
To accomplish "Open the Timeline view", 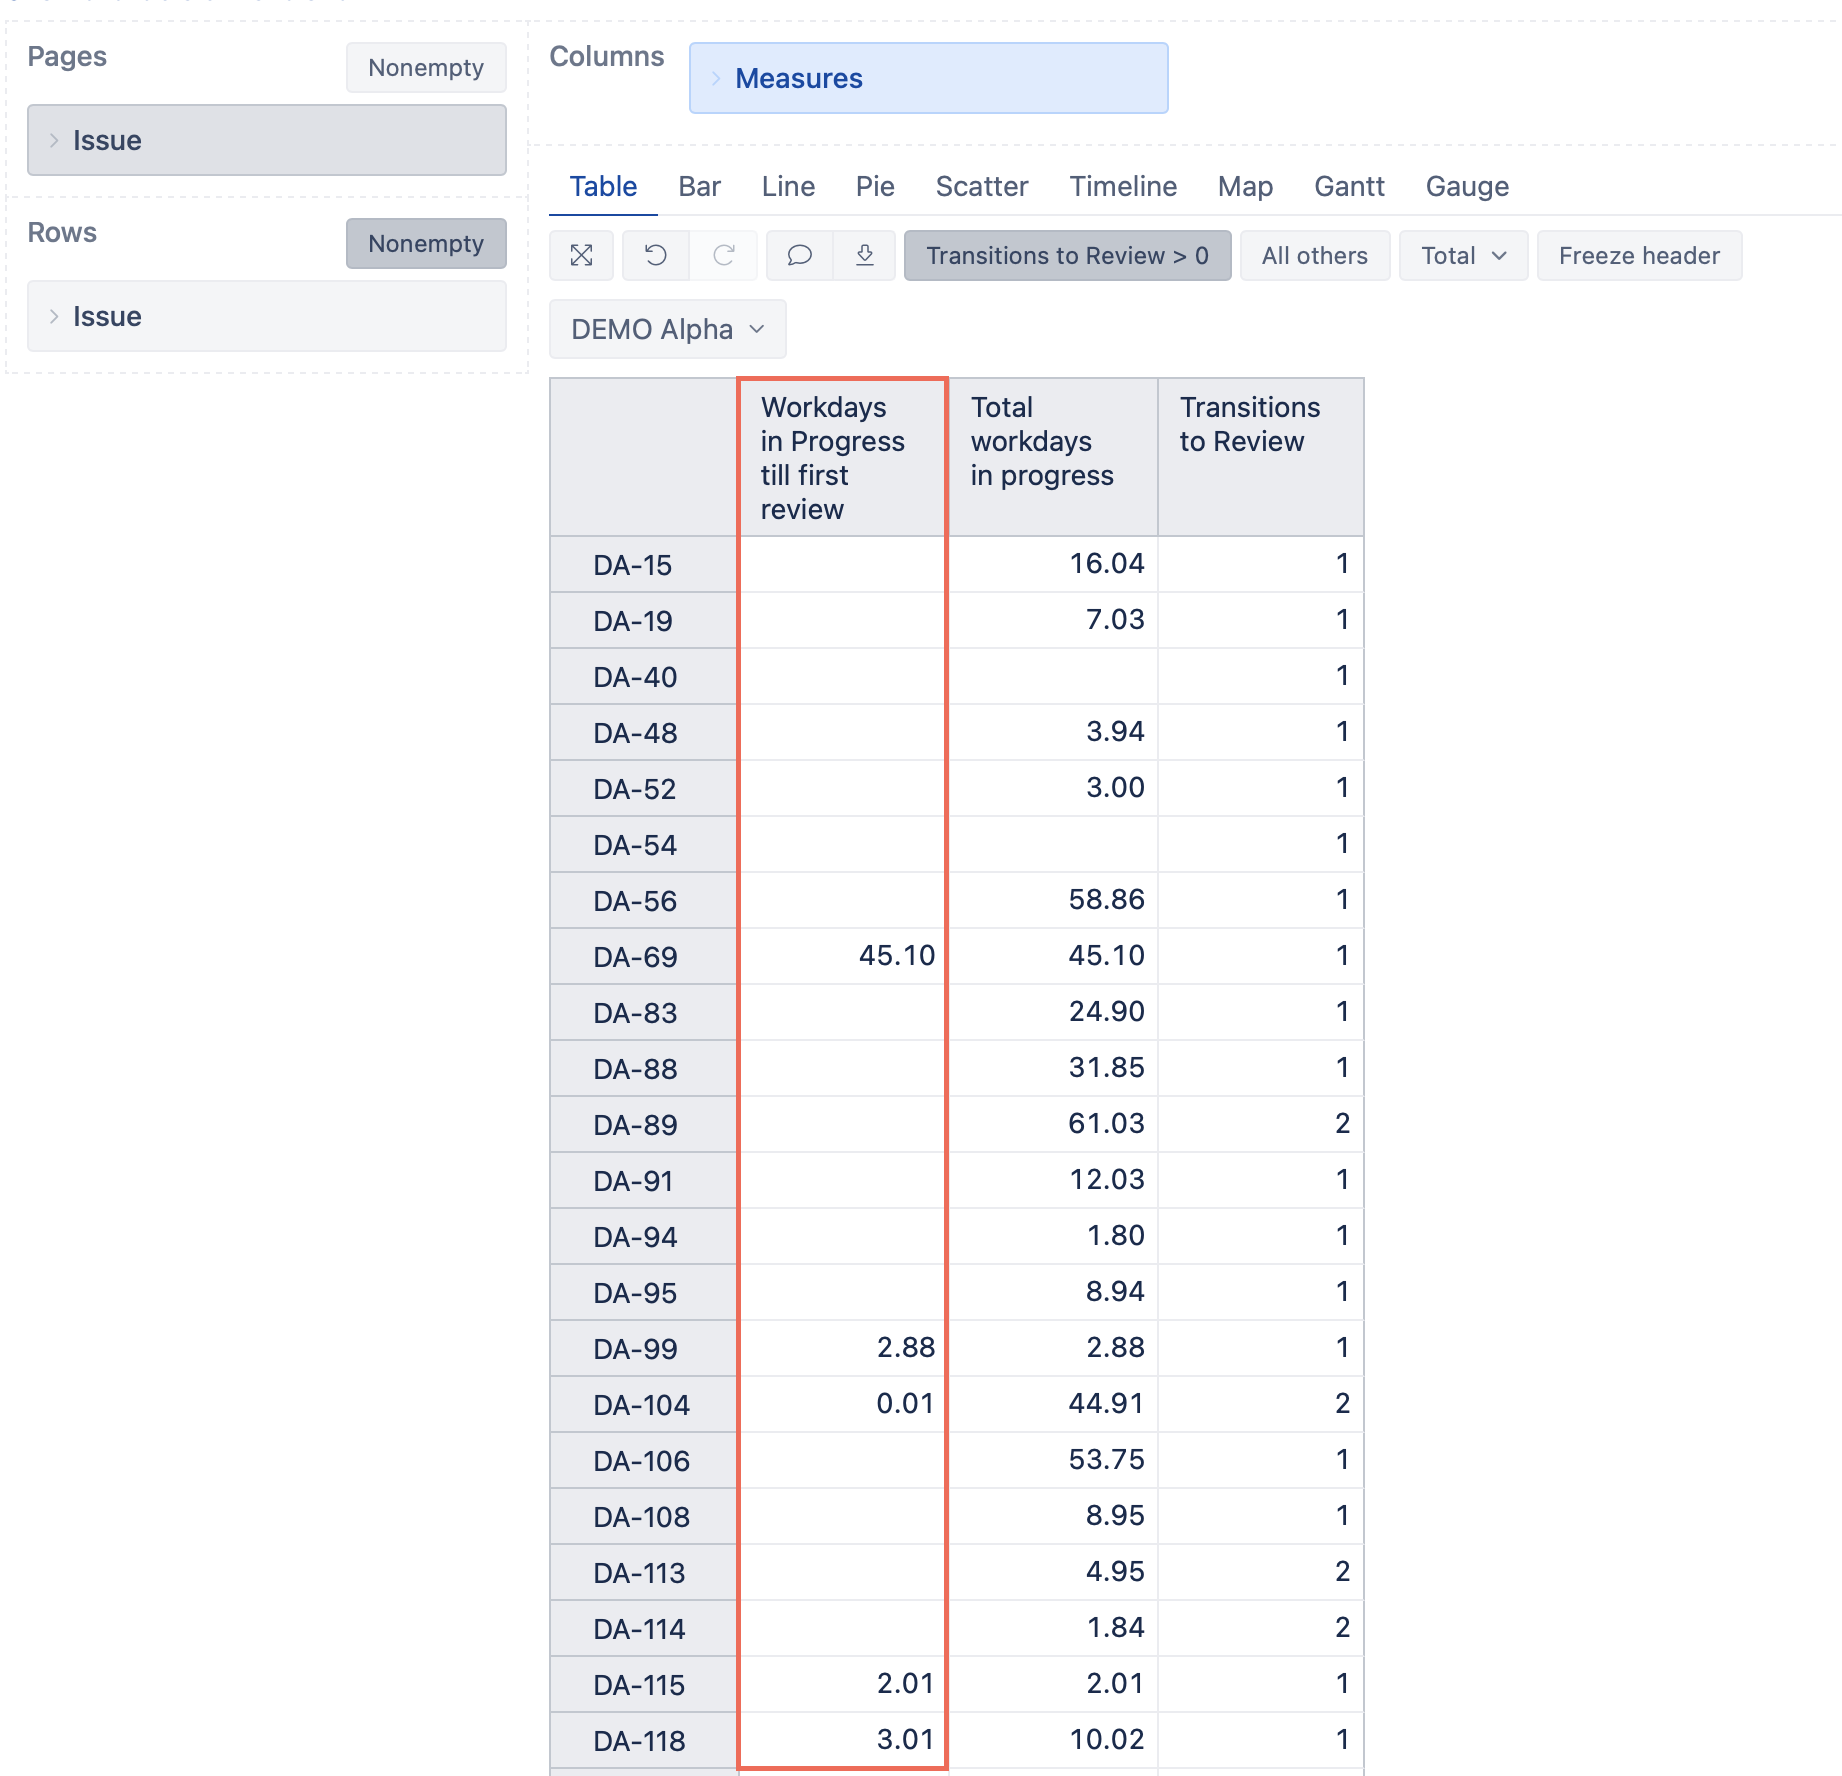I will [x=1122, y=186].
